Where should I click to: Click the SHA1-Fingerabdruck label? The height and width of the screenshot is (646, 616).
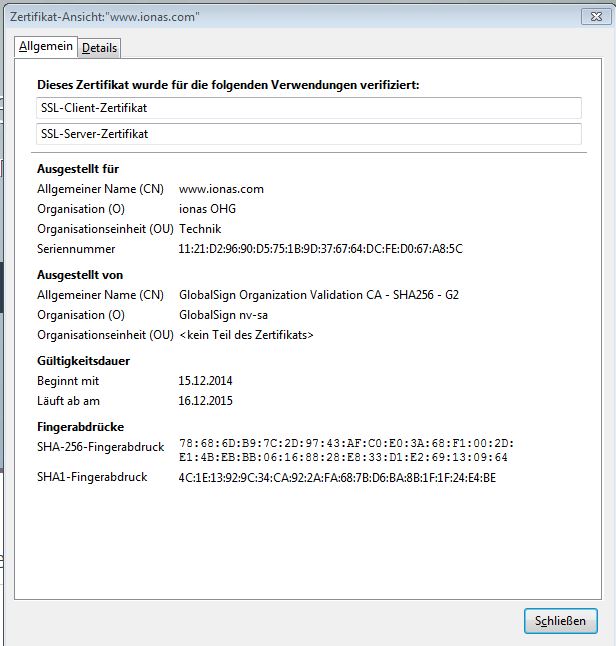coord(92,477)
